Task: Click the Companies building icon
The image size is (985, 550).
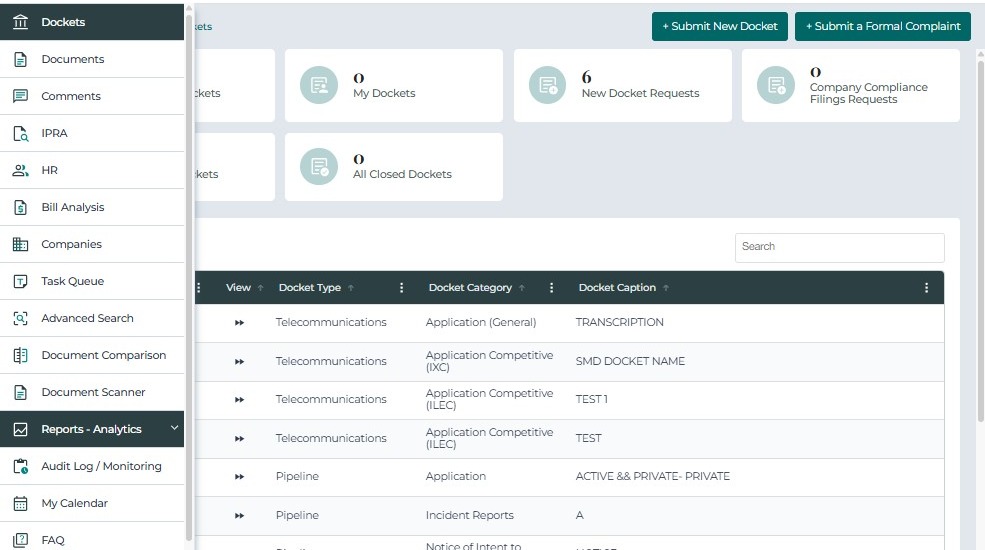Action: (x=20, y=244)
